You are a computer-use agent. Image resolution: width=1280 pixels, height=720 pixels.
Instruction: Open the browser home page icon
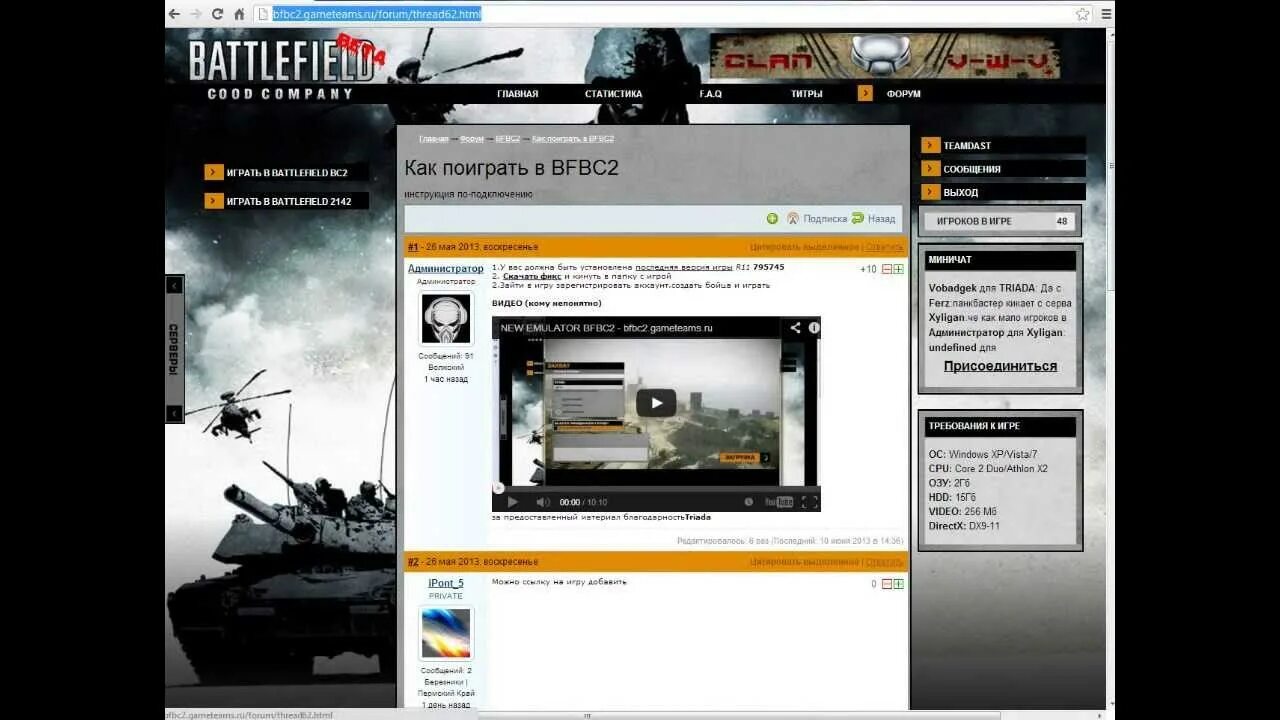coord(239,14)
